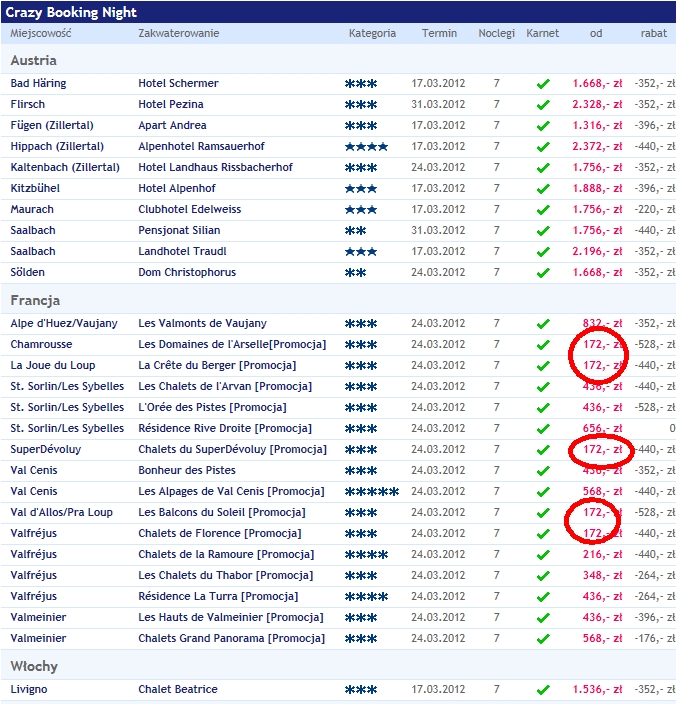The height and width of the screenshot is (704, 680).
Task: Click the green checkmark in Hotel Schermer row
Action: [543, 84]
